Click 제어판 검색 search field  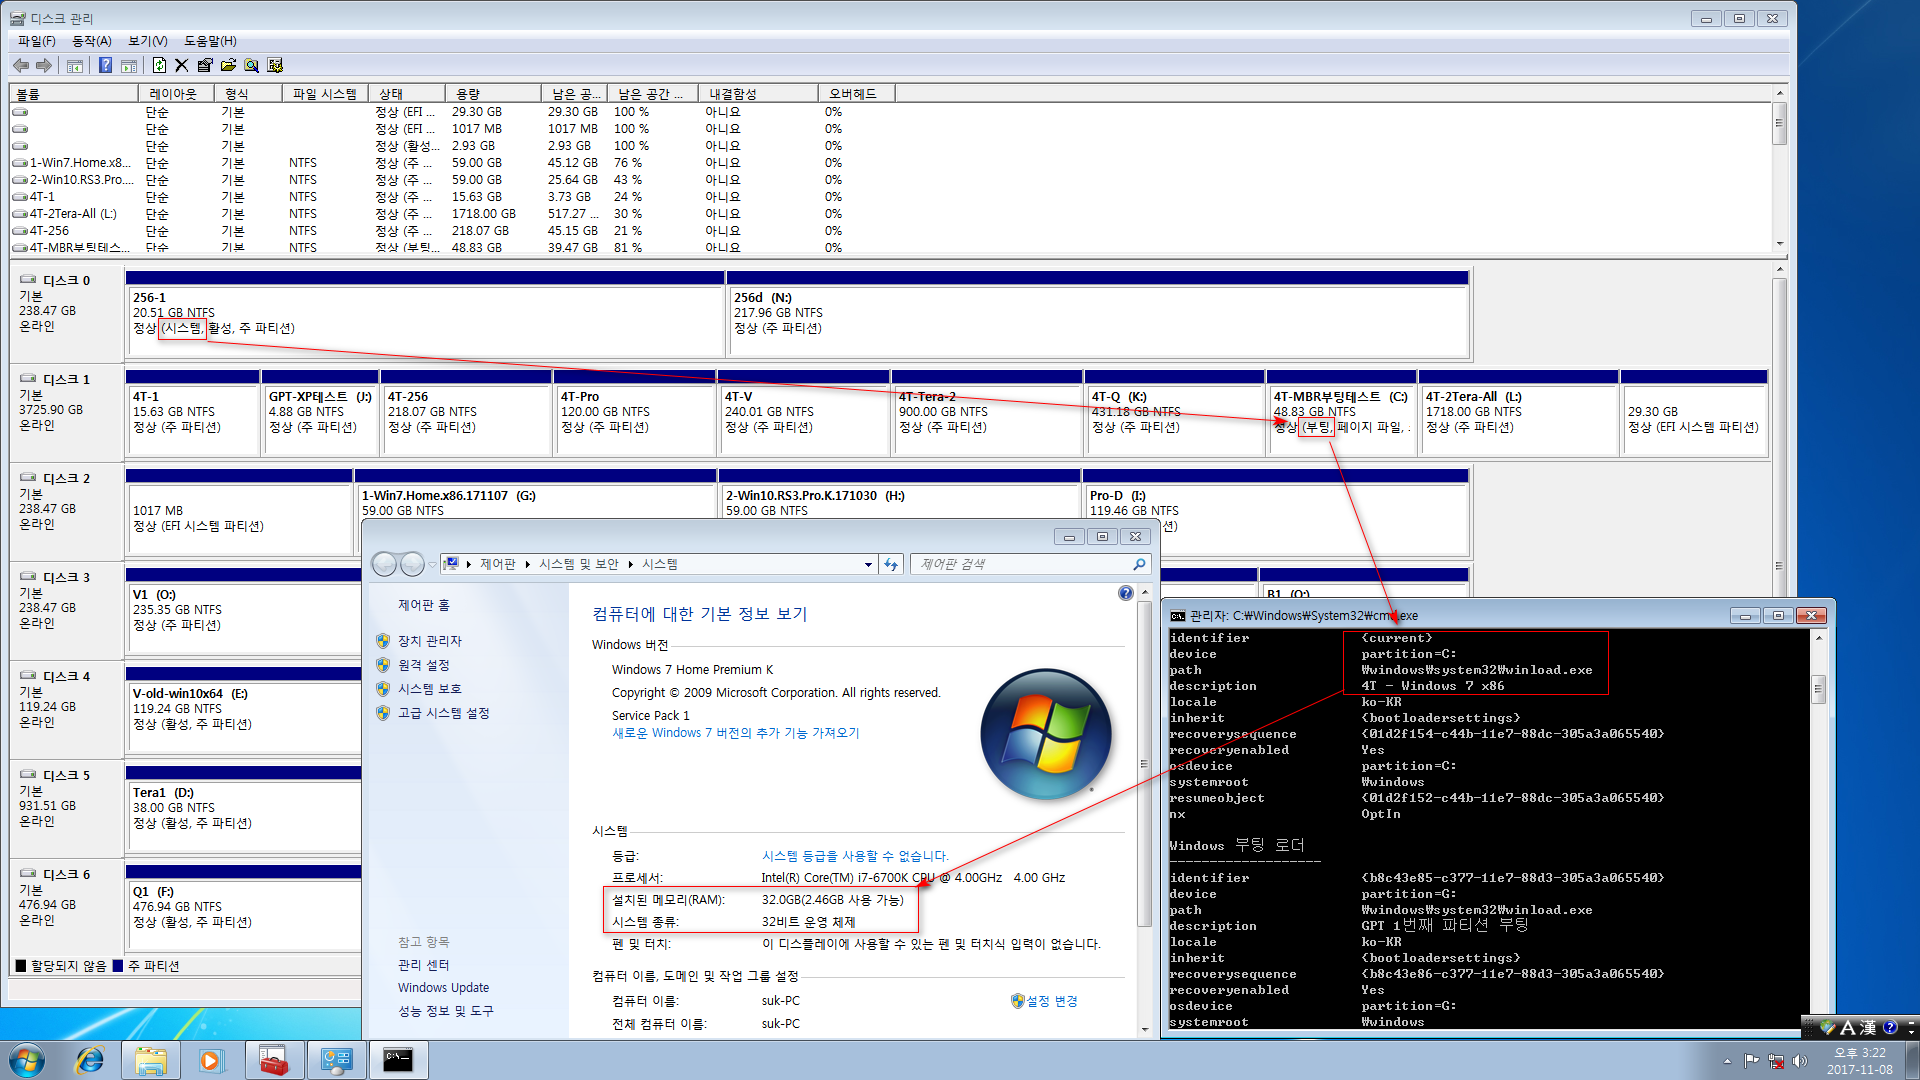pyautogui.click(x=1030, y=565)
